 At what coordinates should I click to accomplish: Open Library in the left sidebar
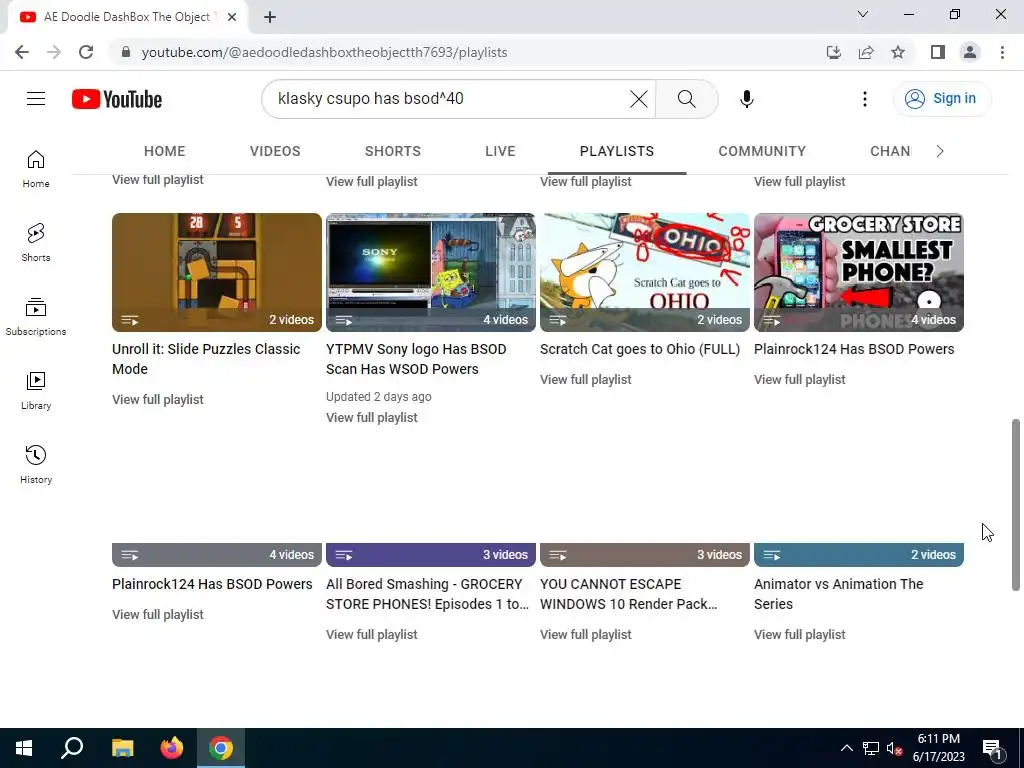coord(36,391)
